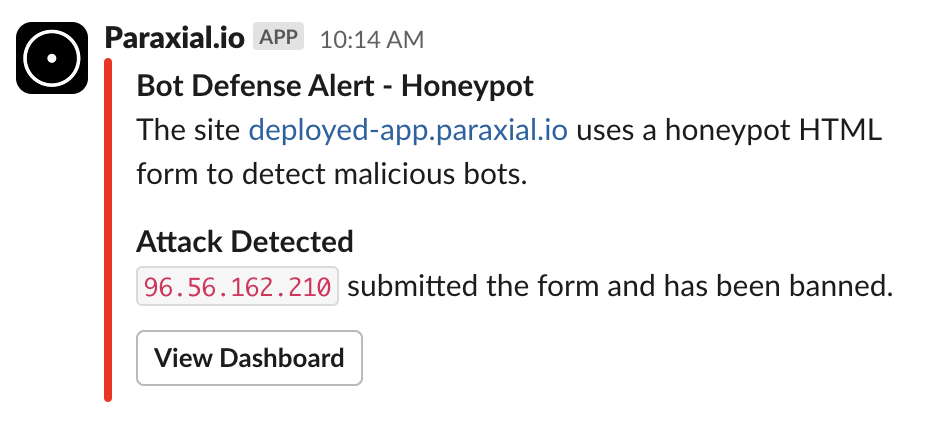This screenshot has width=936, height=426.
Task: Click the APP badge next to Paraxial.io
Action: tap(278, 37)
